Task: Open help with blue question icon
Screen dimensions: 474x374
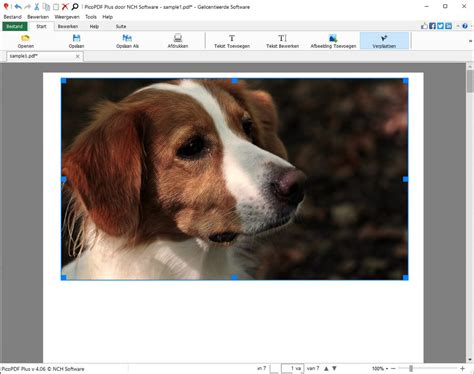Action: coord(465,26)
